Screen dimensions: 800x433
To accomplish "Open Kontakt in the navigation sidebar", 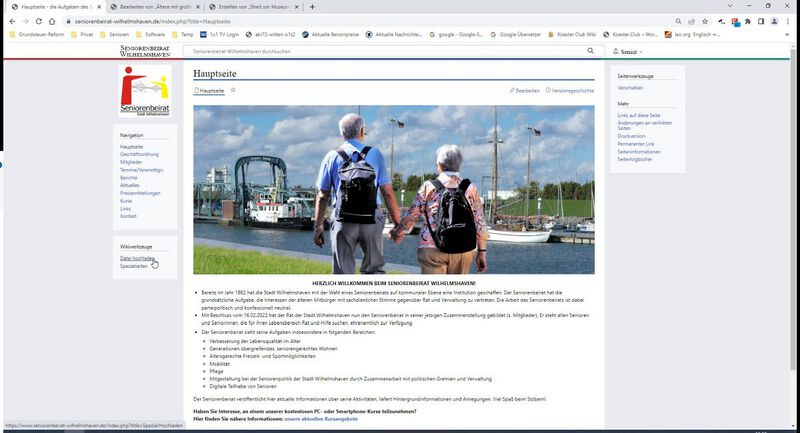I will (x=128, y=216).
